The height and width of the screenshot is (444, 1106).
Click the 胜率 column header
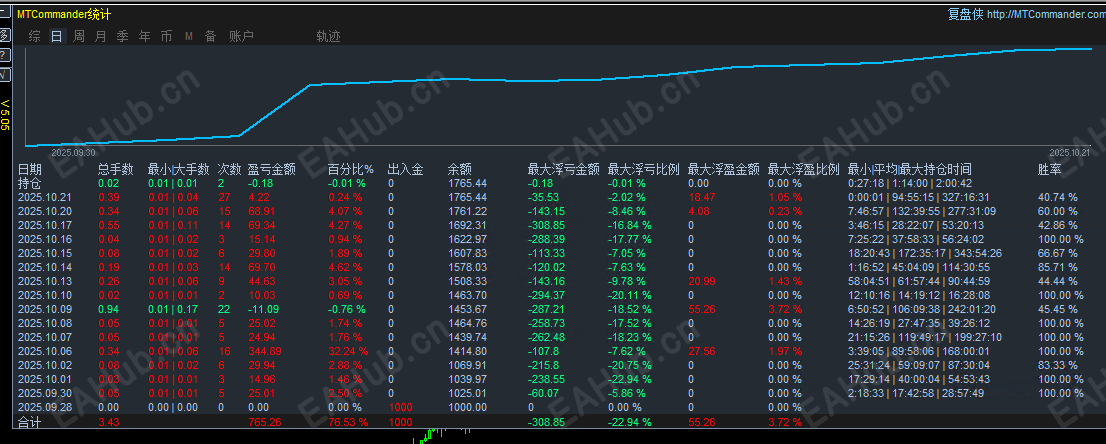pos(1050,169)
